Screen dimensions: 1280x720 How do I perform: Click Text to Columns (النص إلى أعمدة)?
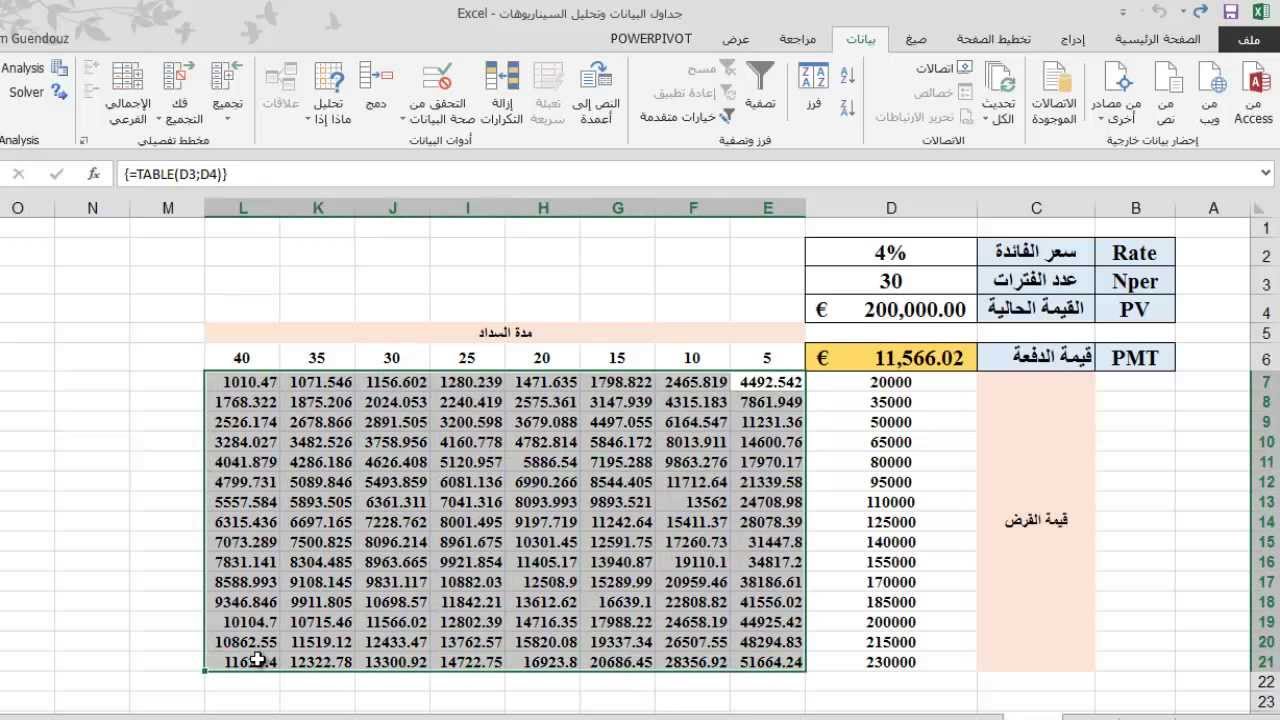(597, 92)
